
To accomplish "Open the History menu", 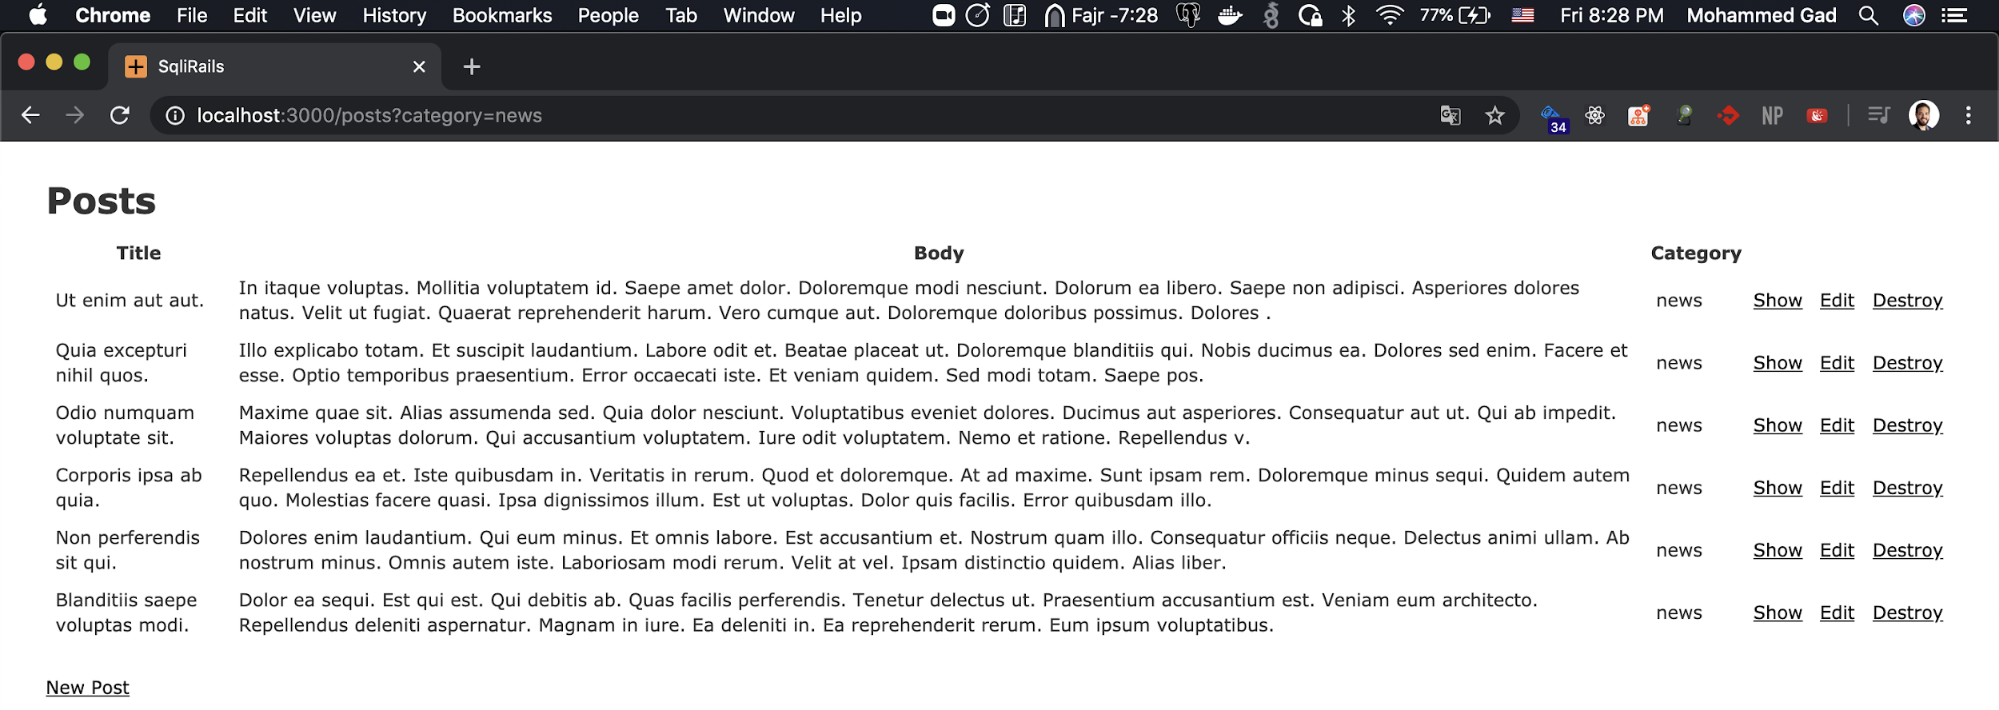I will (394, 15).
